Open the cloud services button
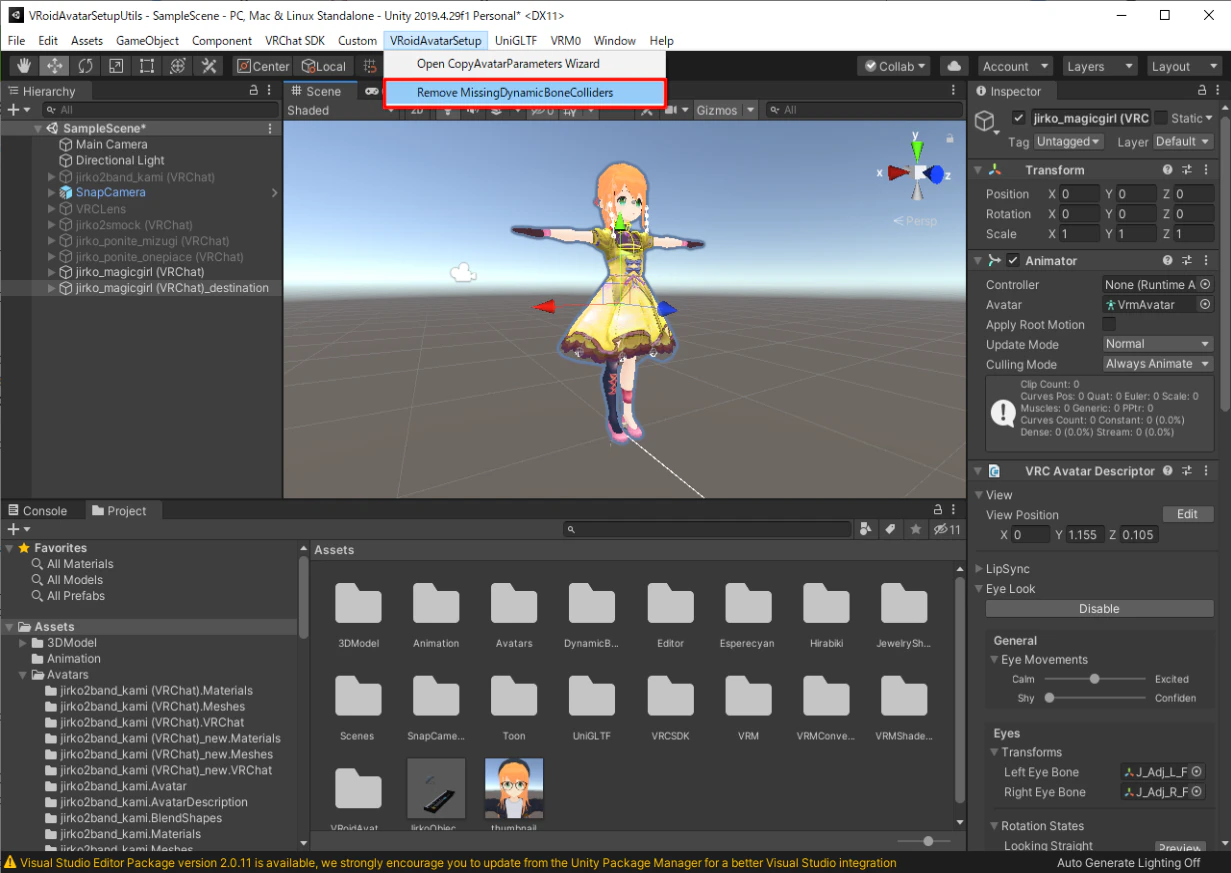This screenshot has width=1231, height=873. 954,66
